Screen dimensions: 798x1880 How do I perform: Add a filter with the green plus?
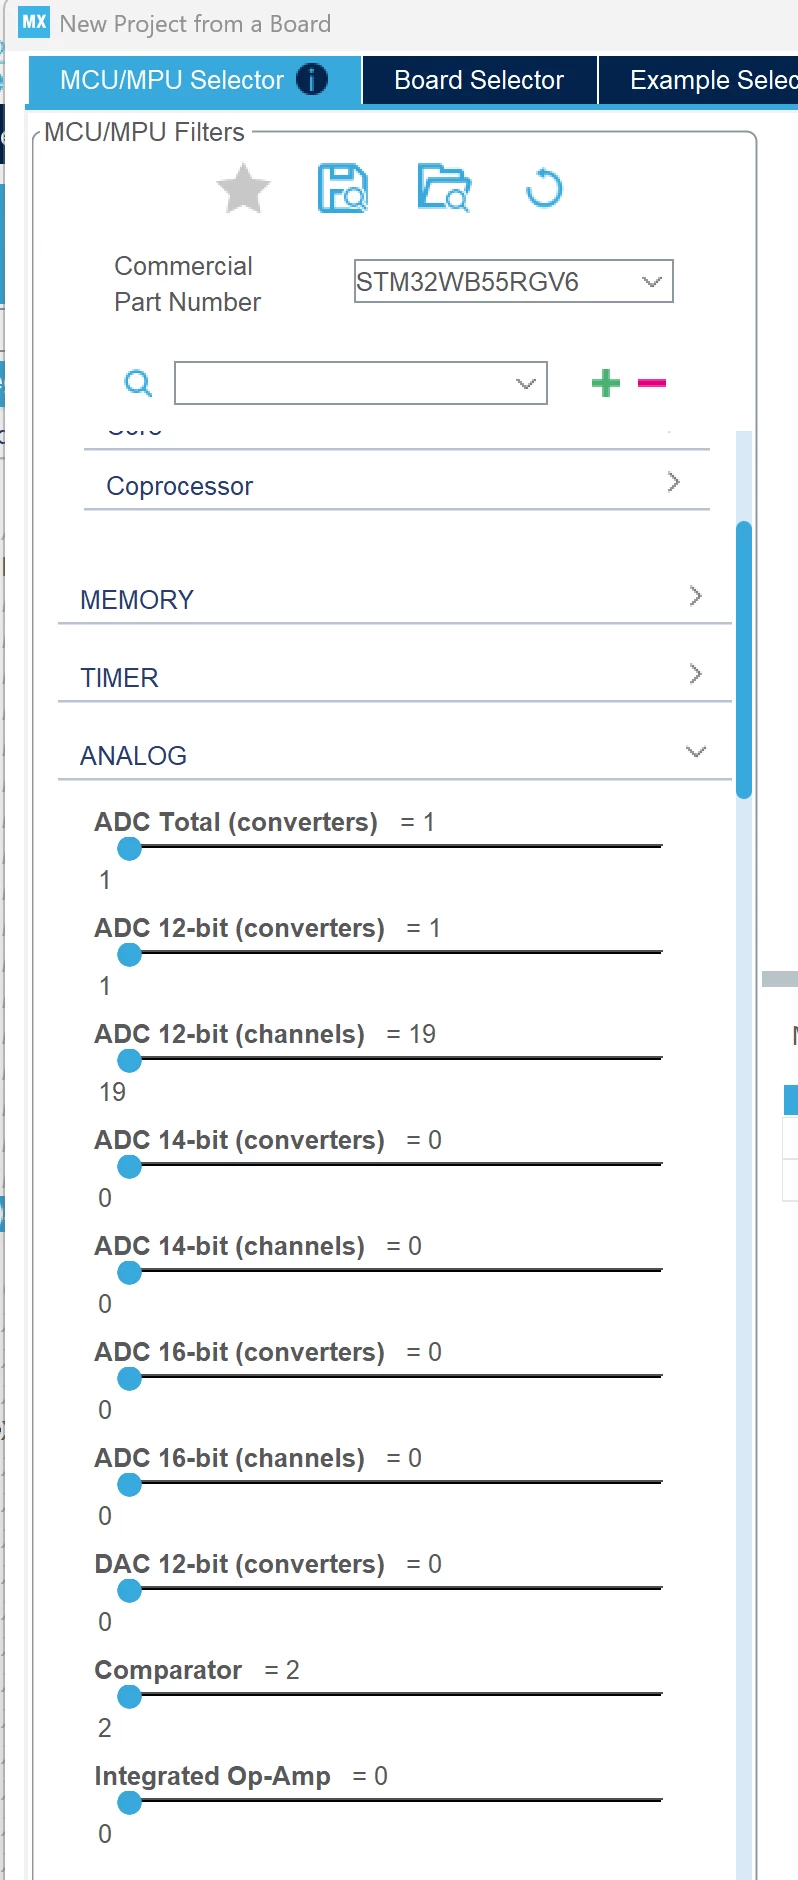tap(606, 383)
